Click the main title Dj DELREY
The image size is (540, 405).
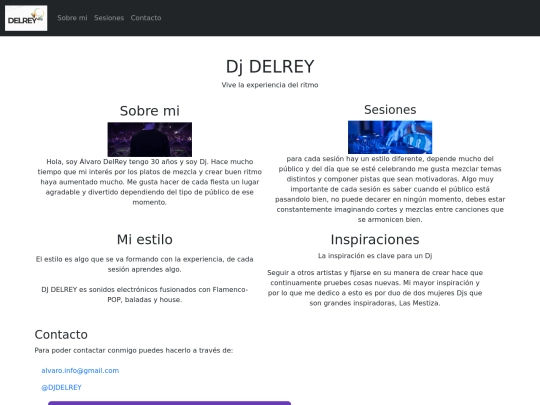point(270,66)
